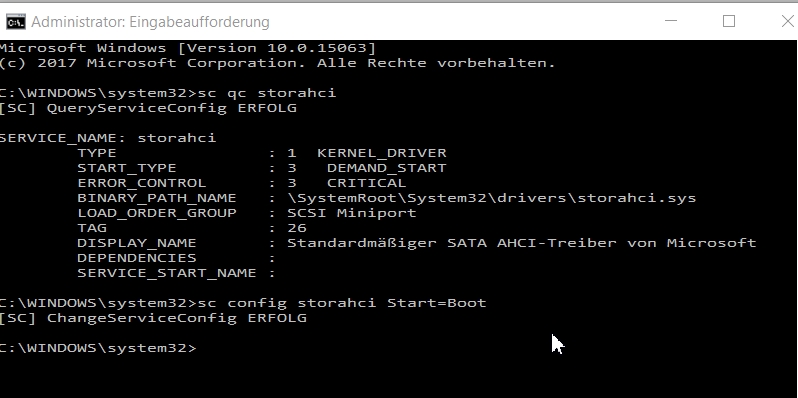798x398 pixels.
Task: Click the 'KERNEL_DRIVER' type value
Action: pyautogui.click(x=382, y=153)
